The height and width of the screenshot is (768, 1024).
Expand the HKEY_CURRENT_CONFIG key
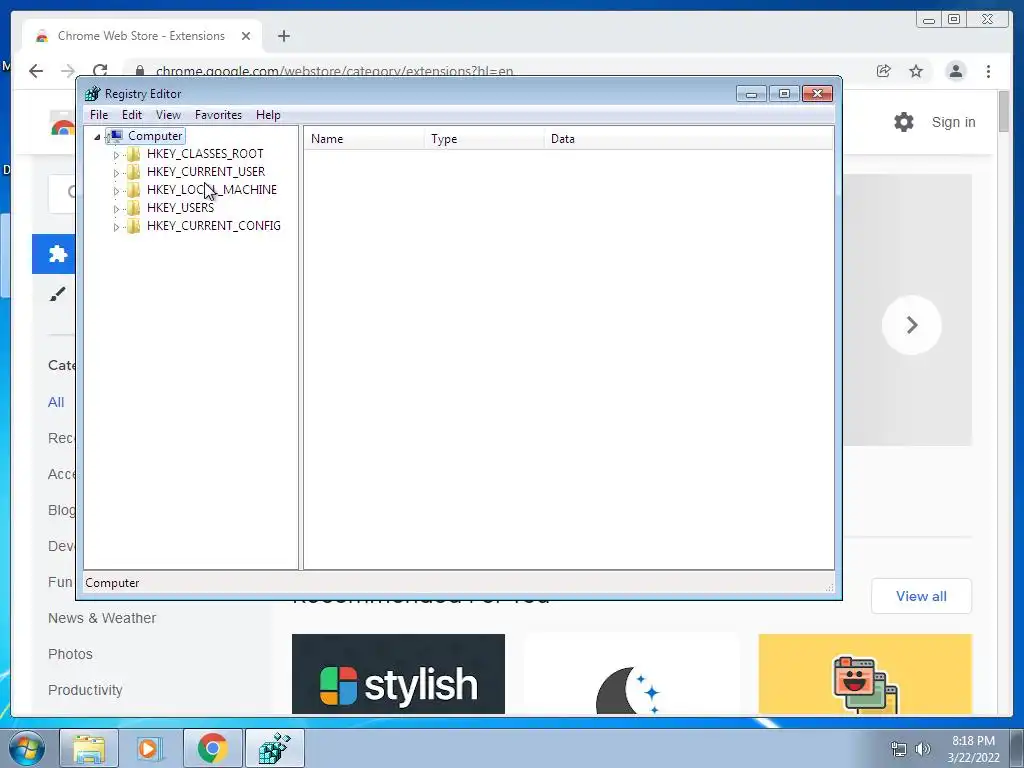click(x=116, y=227)
